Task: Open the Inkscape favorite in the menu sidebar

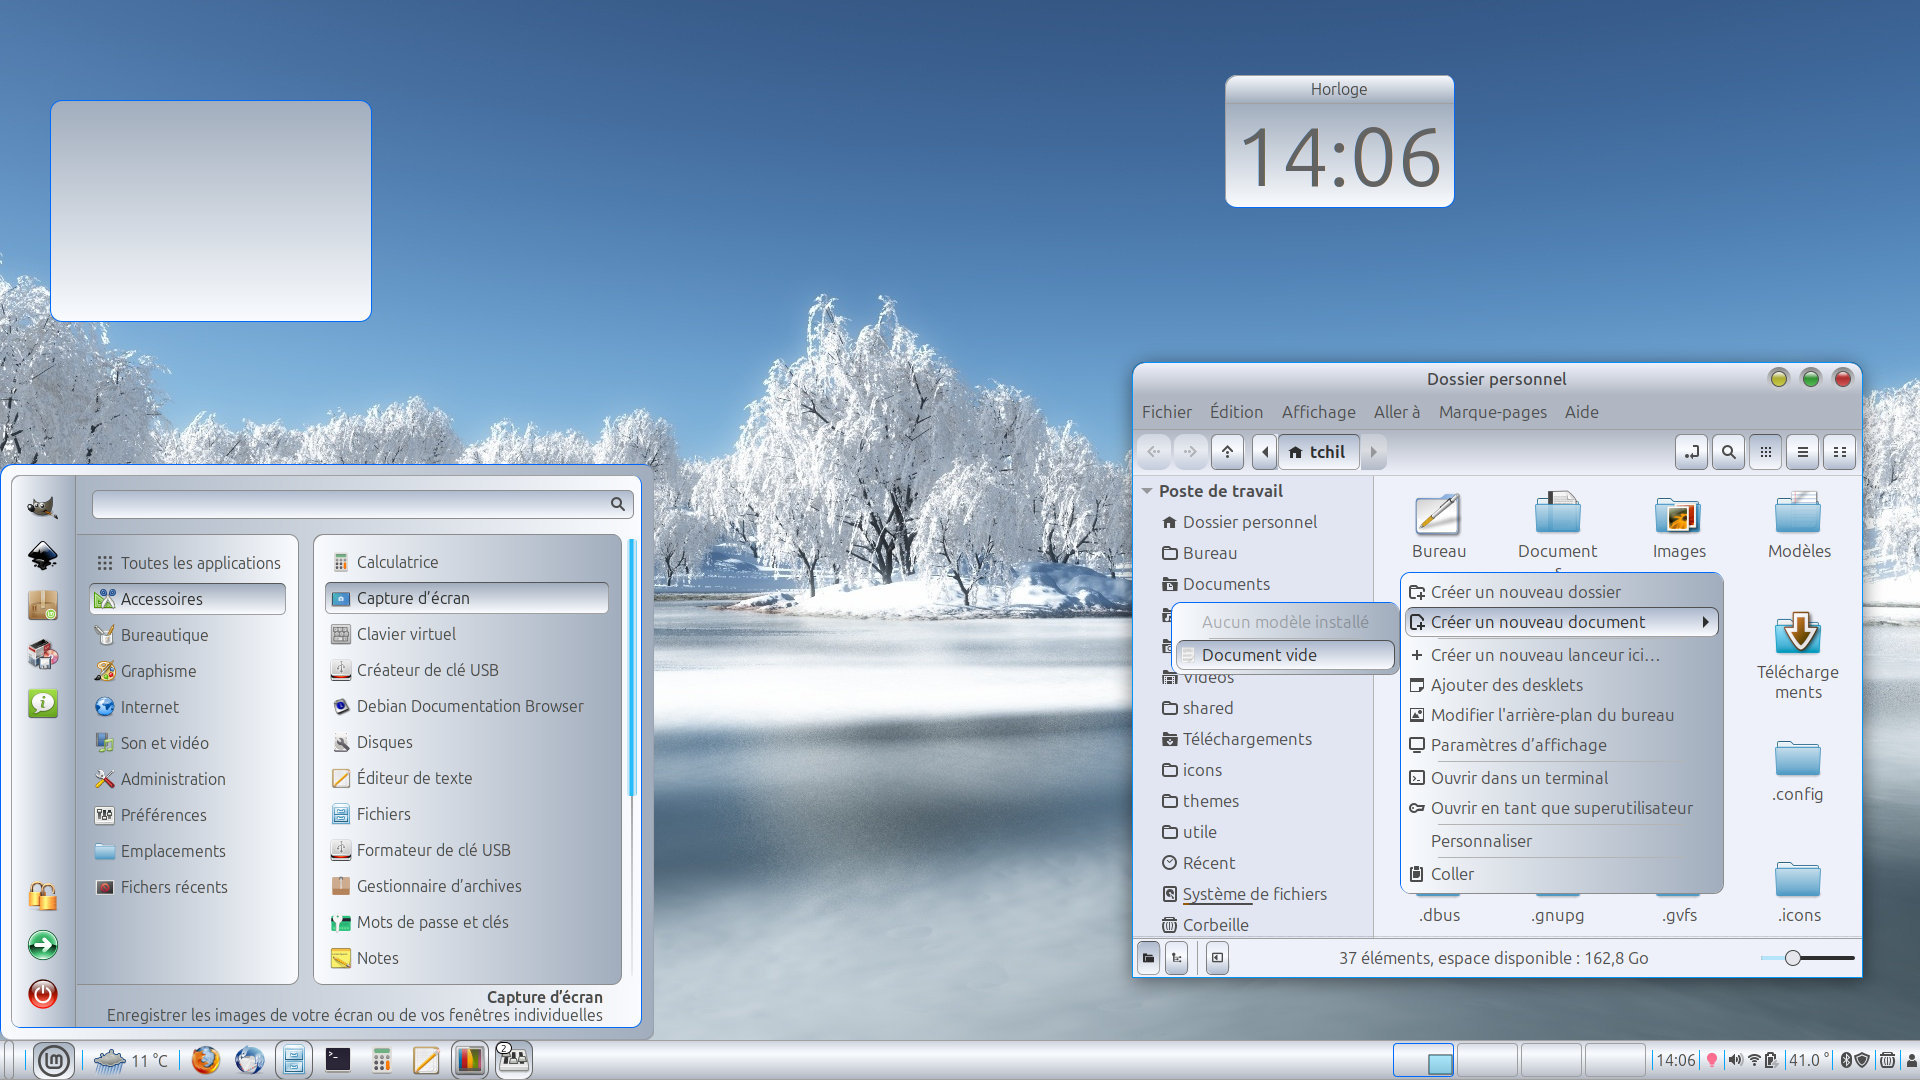Action: coord(42,556)
